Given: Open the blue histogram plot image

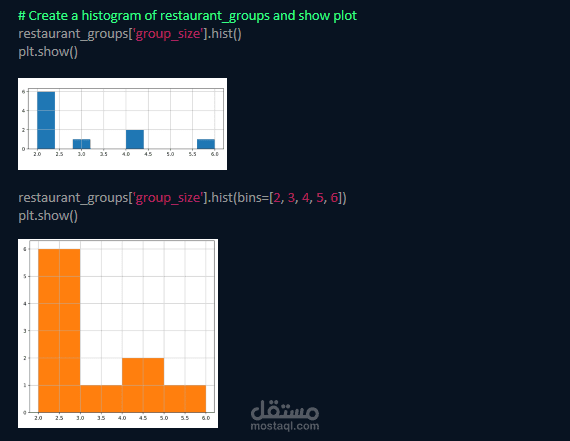Looking at the screenshot, I should coord(123,124).
